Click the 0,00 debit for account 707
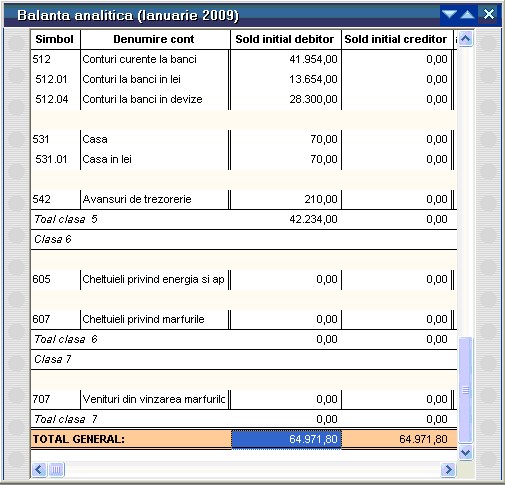 point(327,399)
